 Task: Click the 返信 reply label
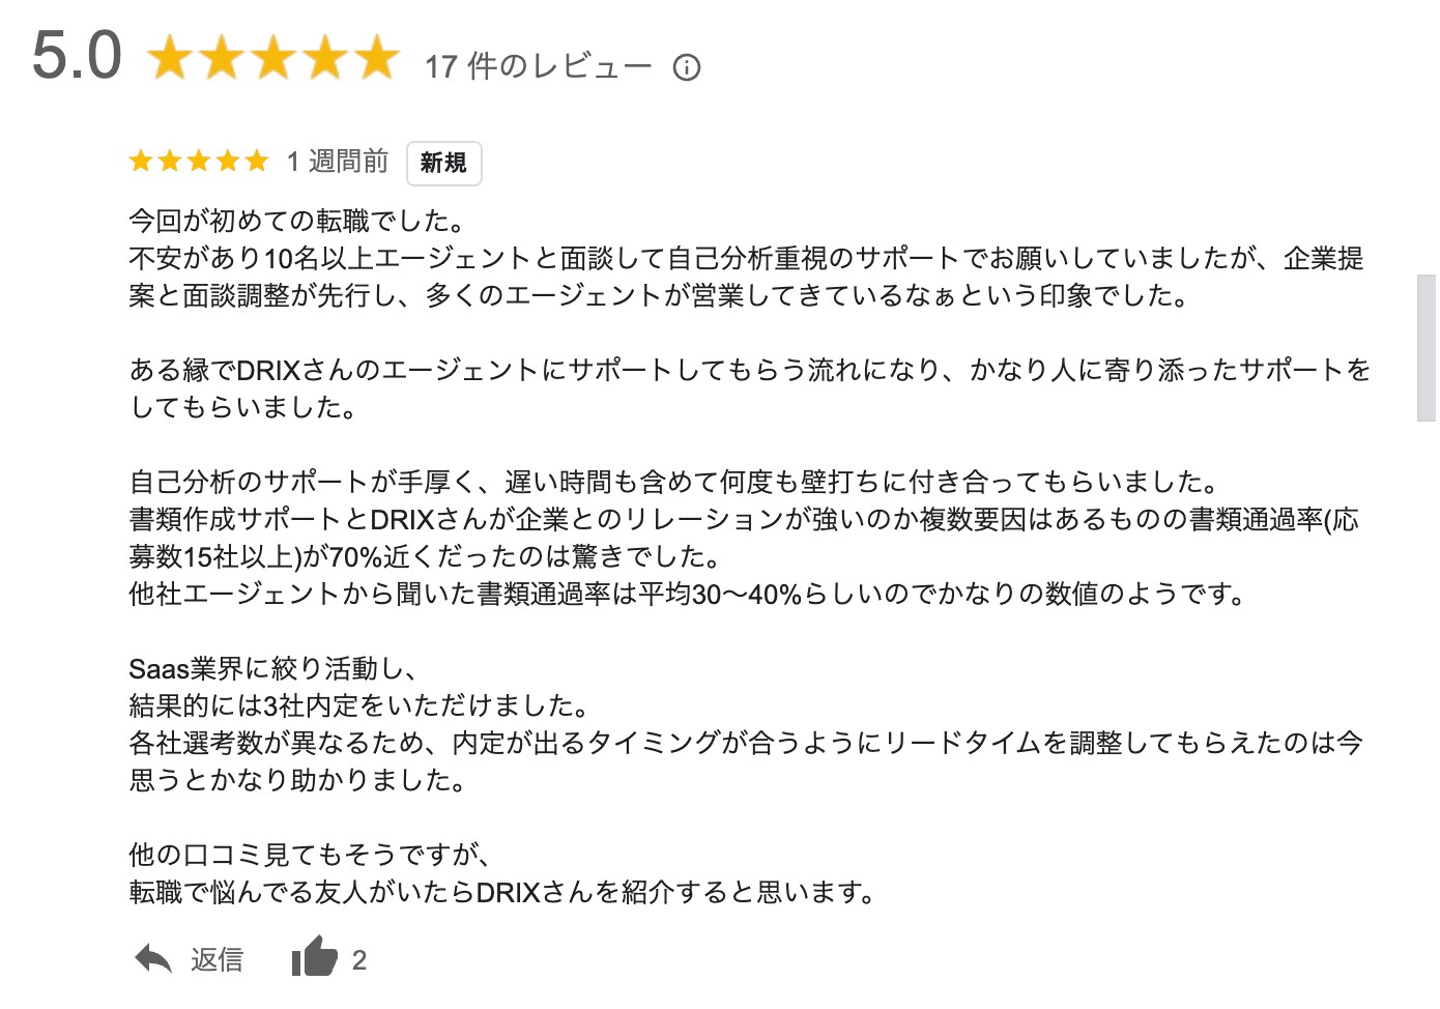[x=217, y=960]
